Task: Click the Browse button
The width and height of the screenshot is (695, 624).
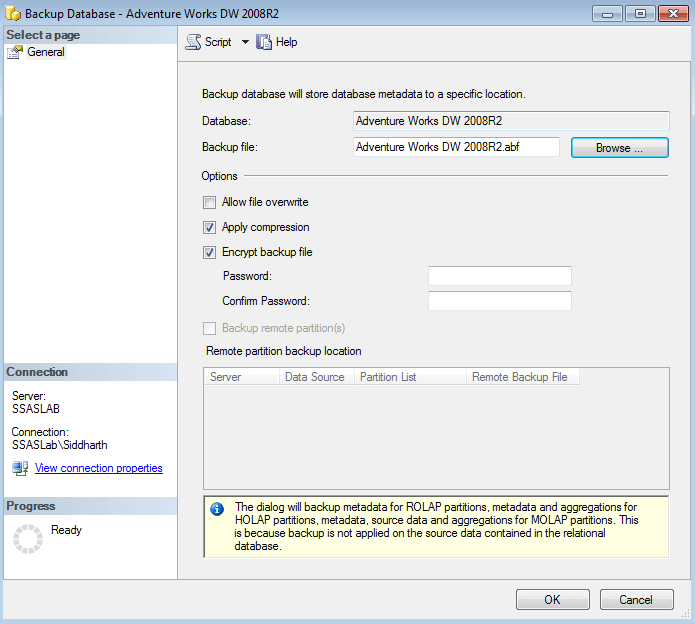Action: point(620,148)
